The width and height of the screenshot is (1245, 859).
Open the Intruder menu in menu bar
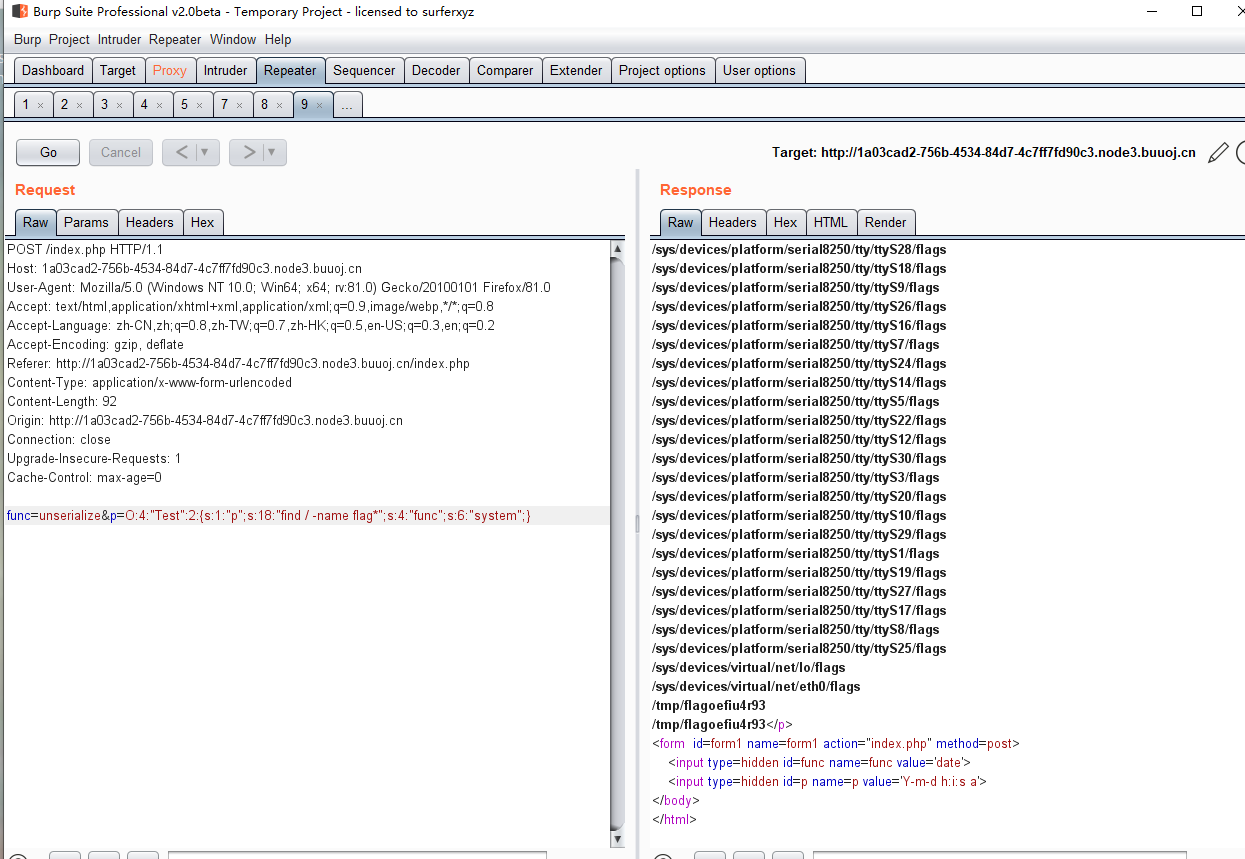(x=120, y=40)
